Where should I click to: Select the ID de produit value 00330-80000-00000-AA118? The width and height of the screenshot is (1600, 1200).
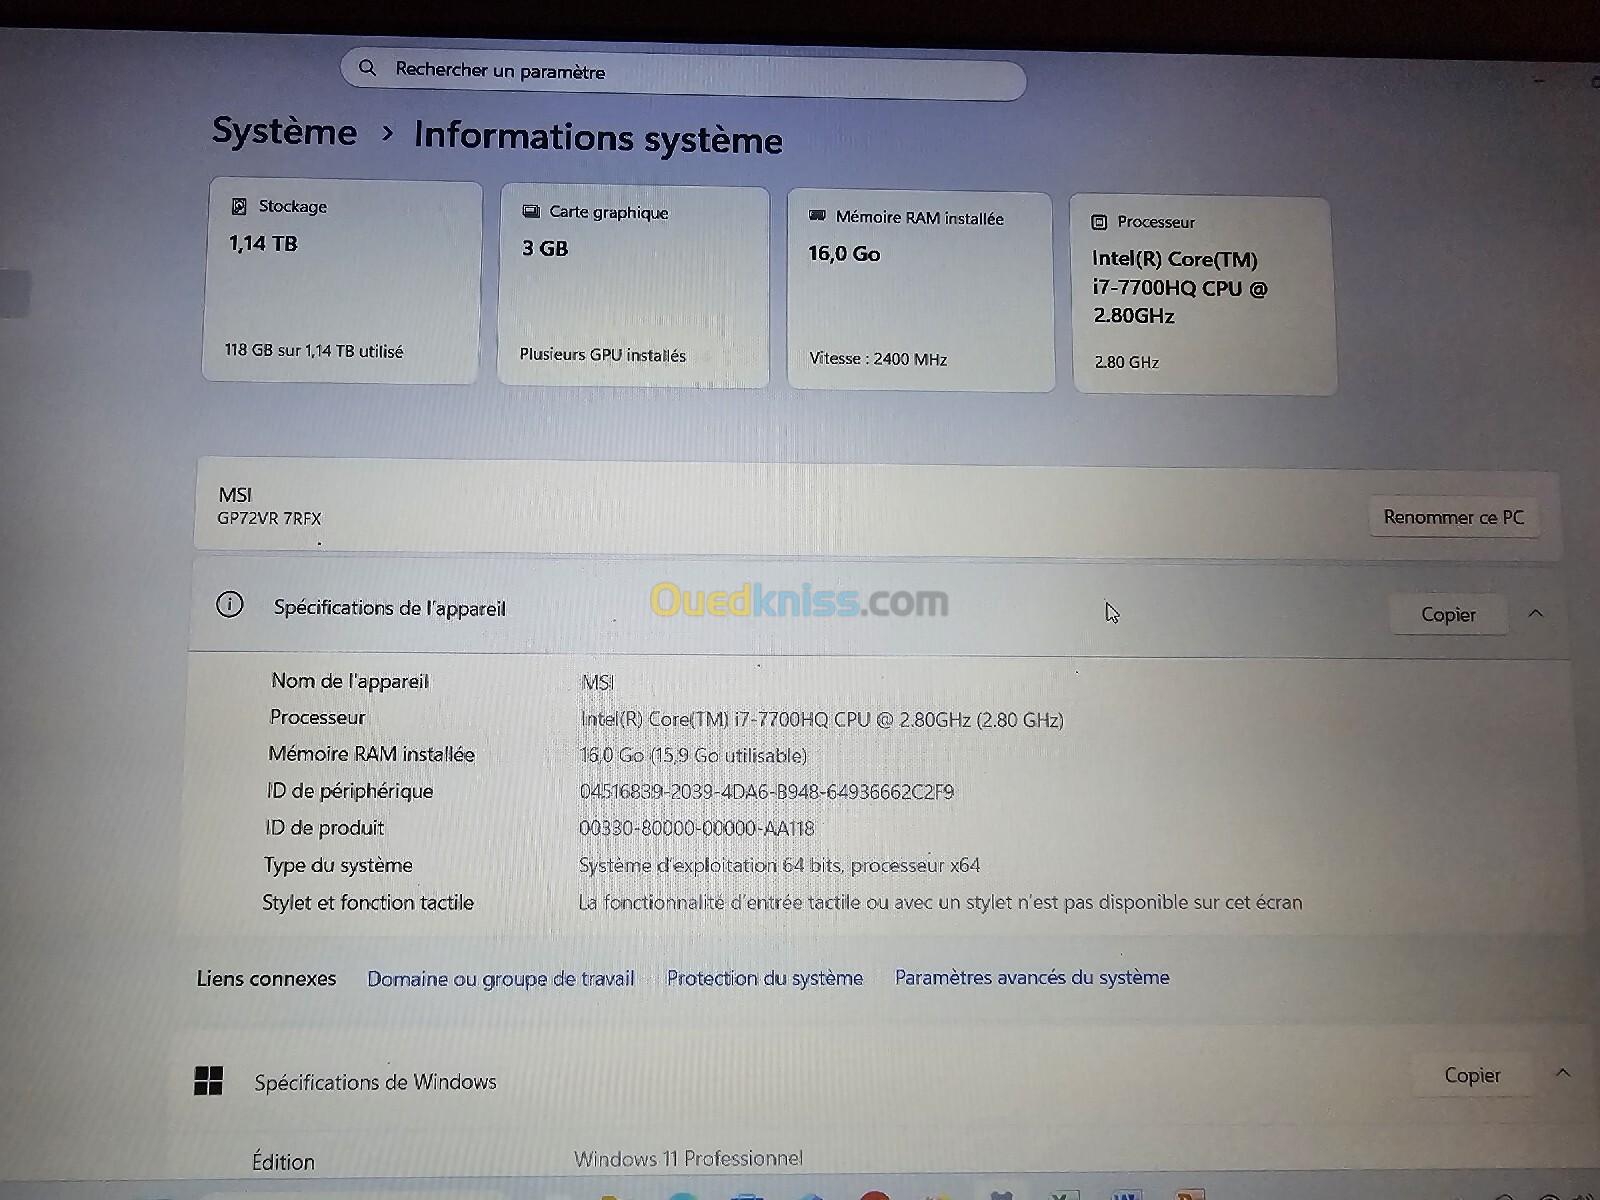pyautogui.click(x=697, y=828)
